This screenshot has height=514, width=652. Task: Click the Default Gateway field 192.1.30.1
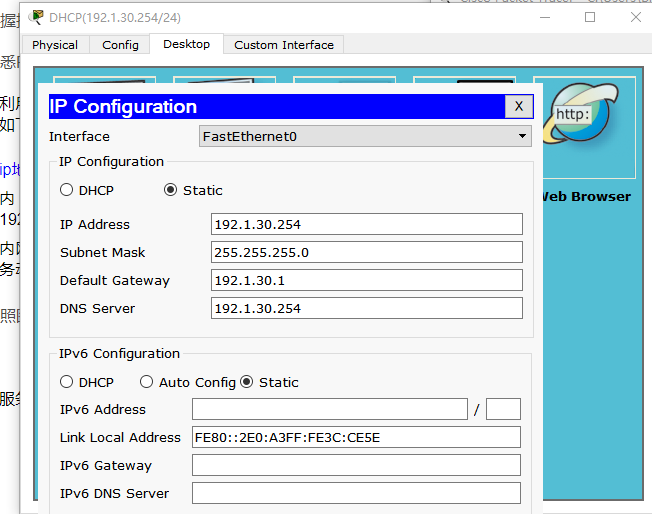367,280
